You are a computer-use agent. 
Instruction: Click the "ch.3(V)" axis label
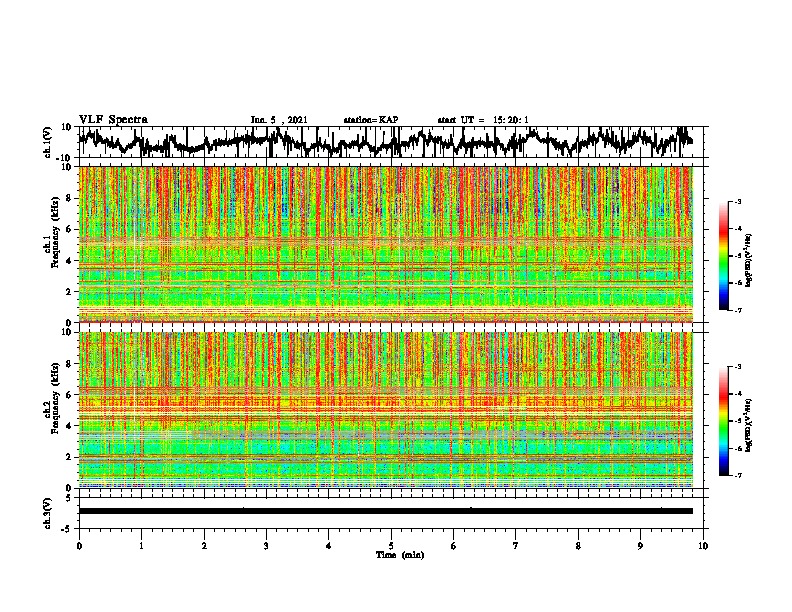point(48,513)
